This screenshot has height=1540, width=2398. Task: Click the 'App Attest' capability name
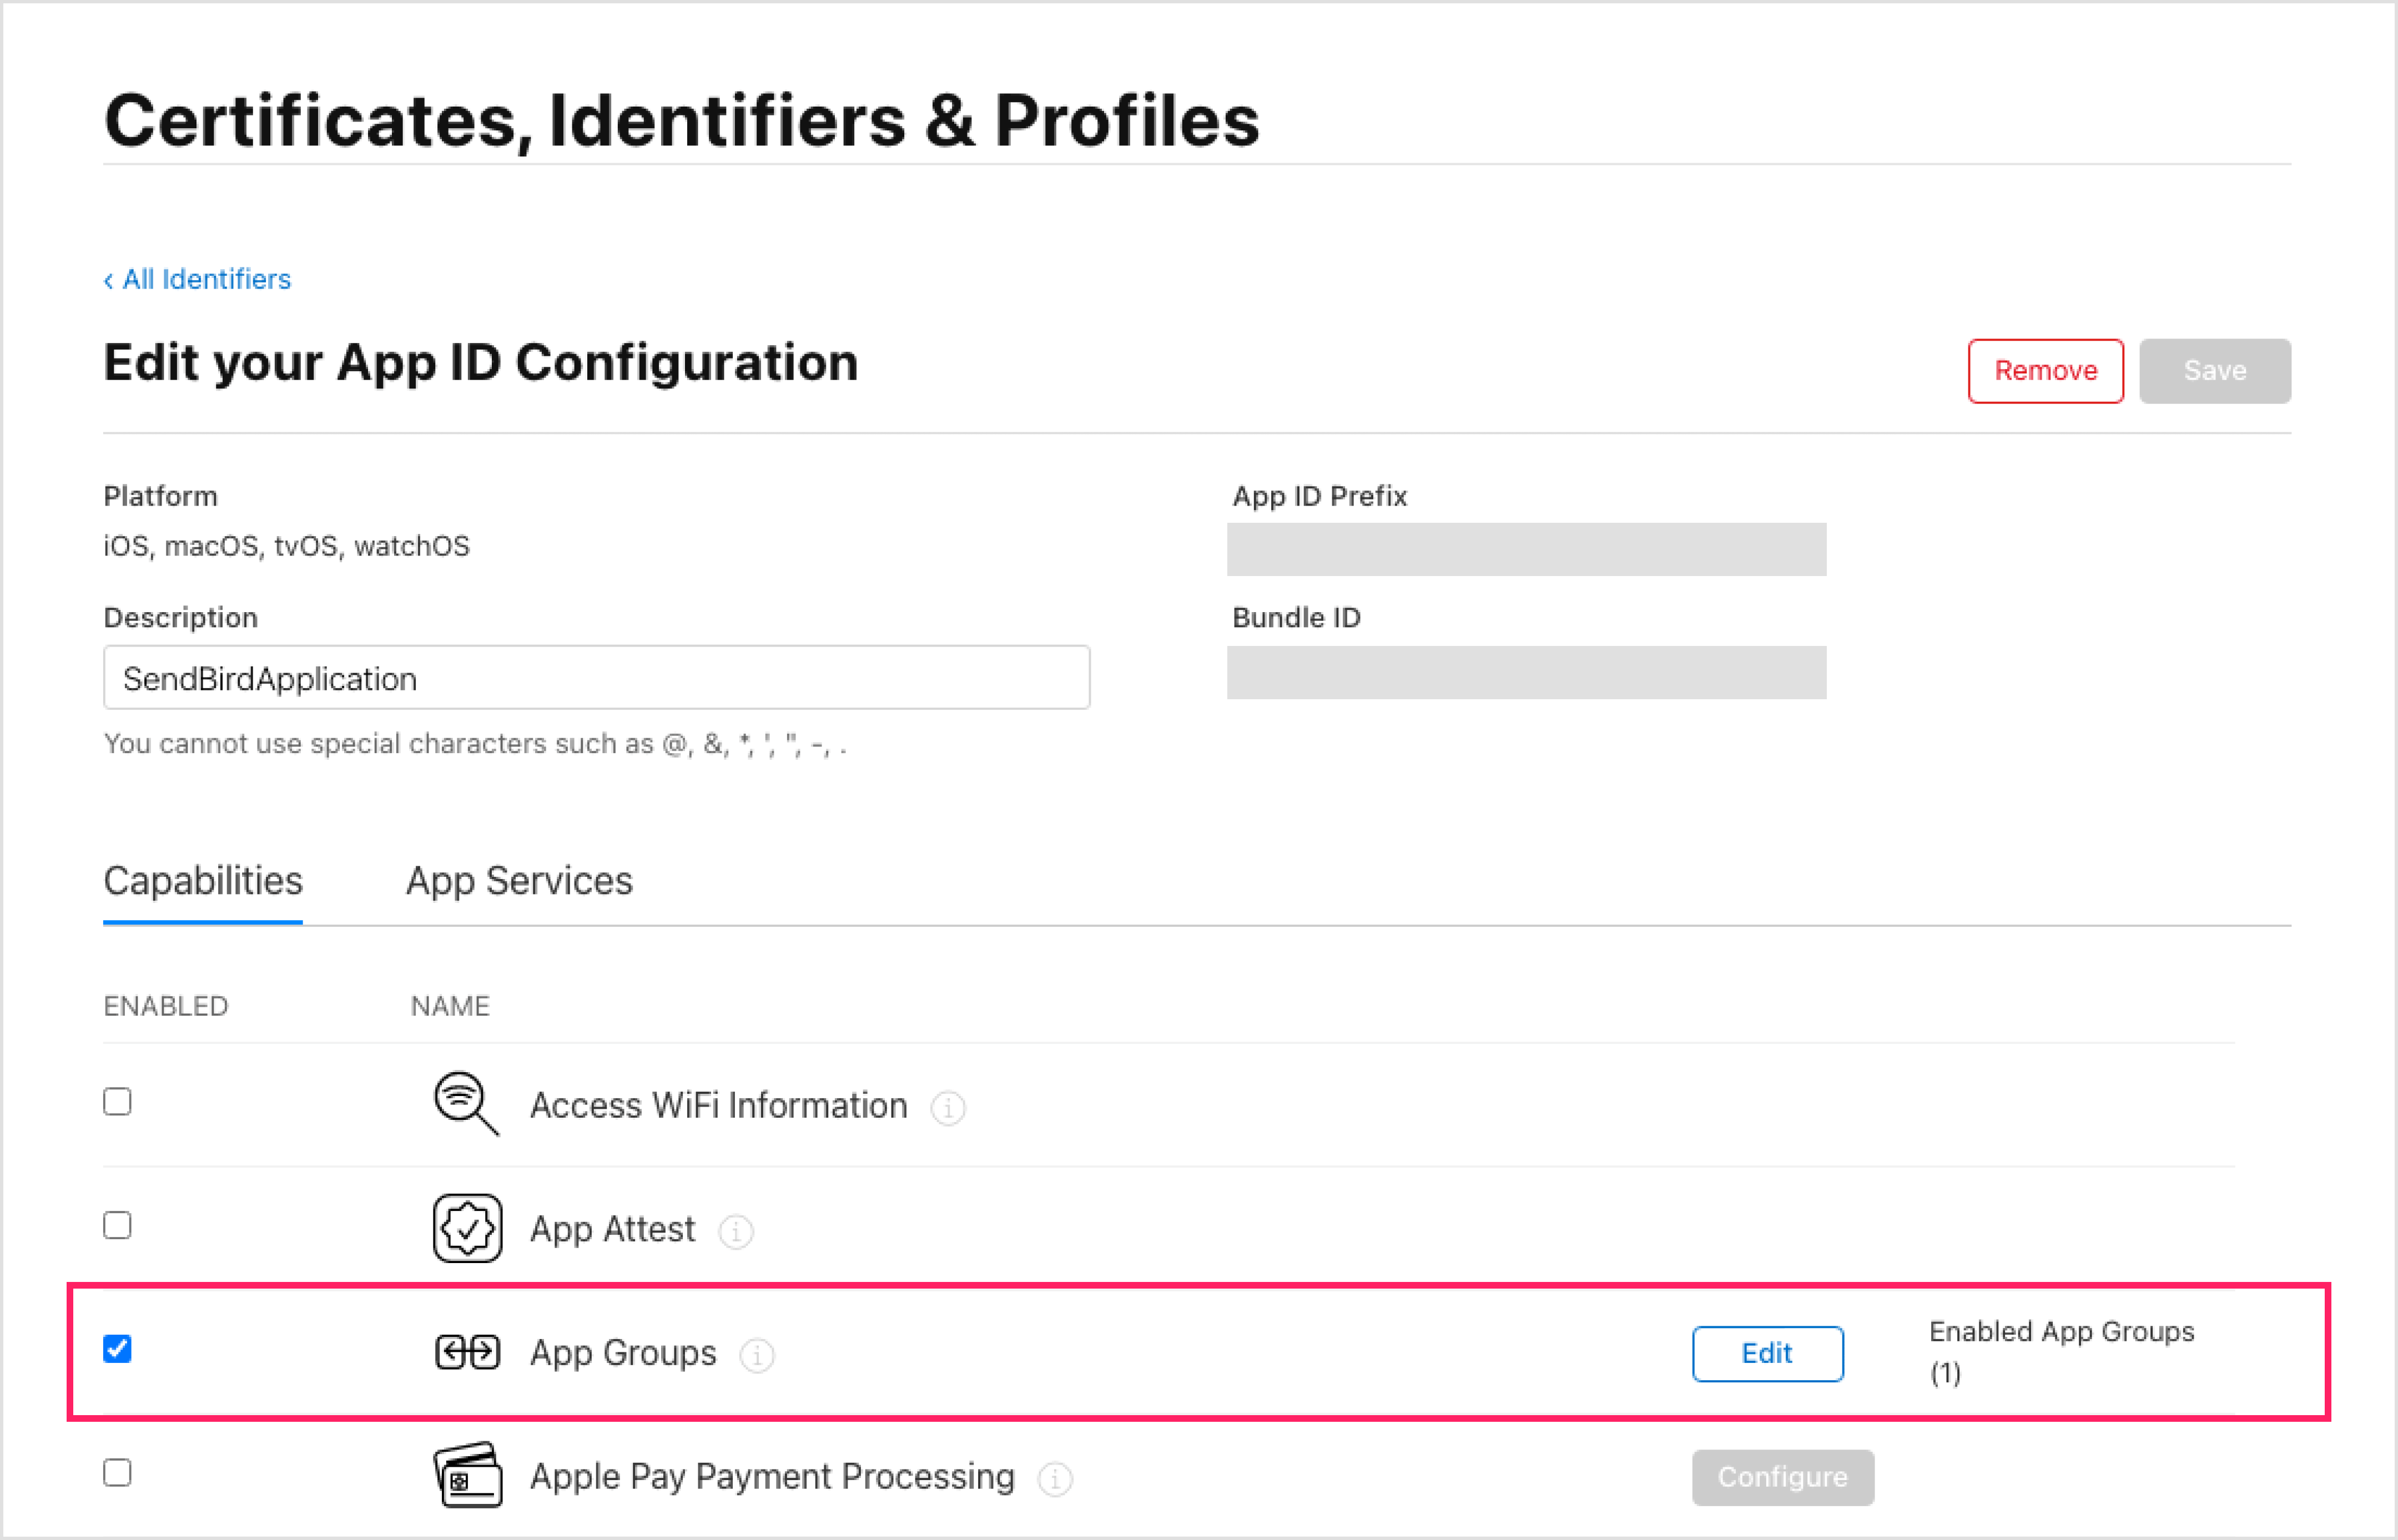click(612, 1229)
